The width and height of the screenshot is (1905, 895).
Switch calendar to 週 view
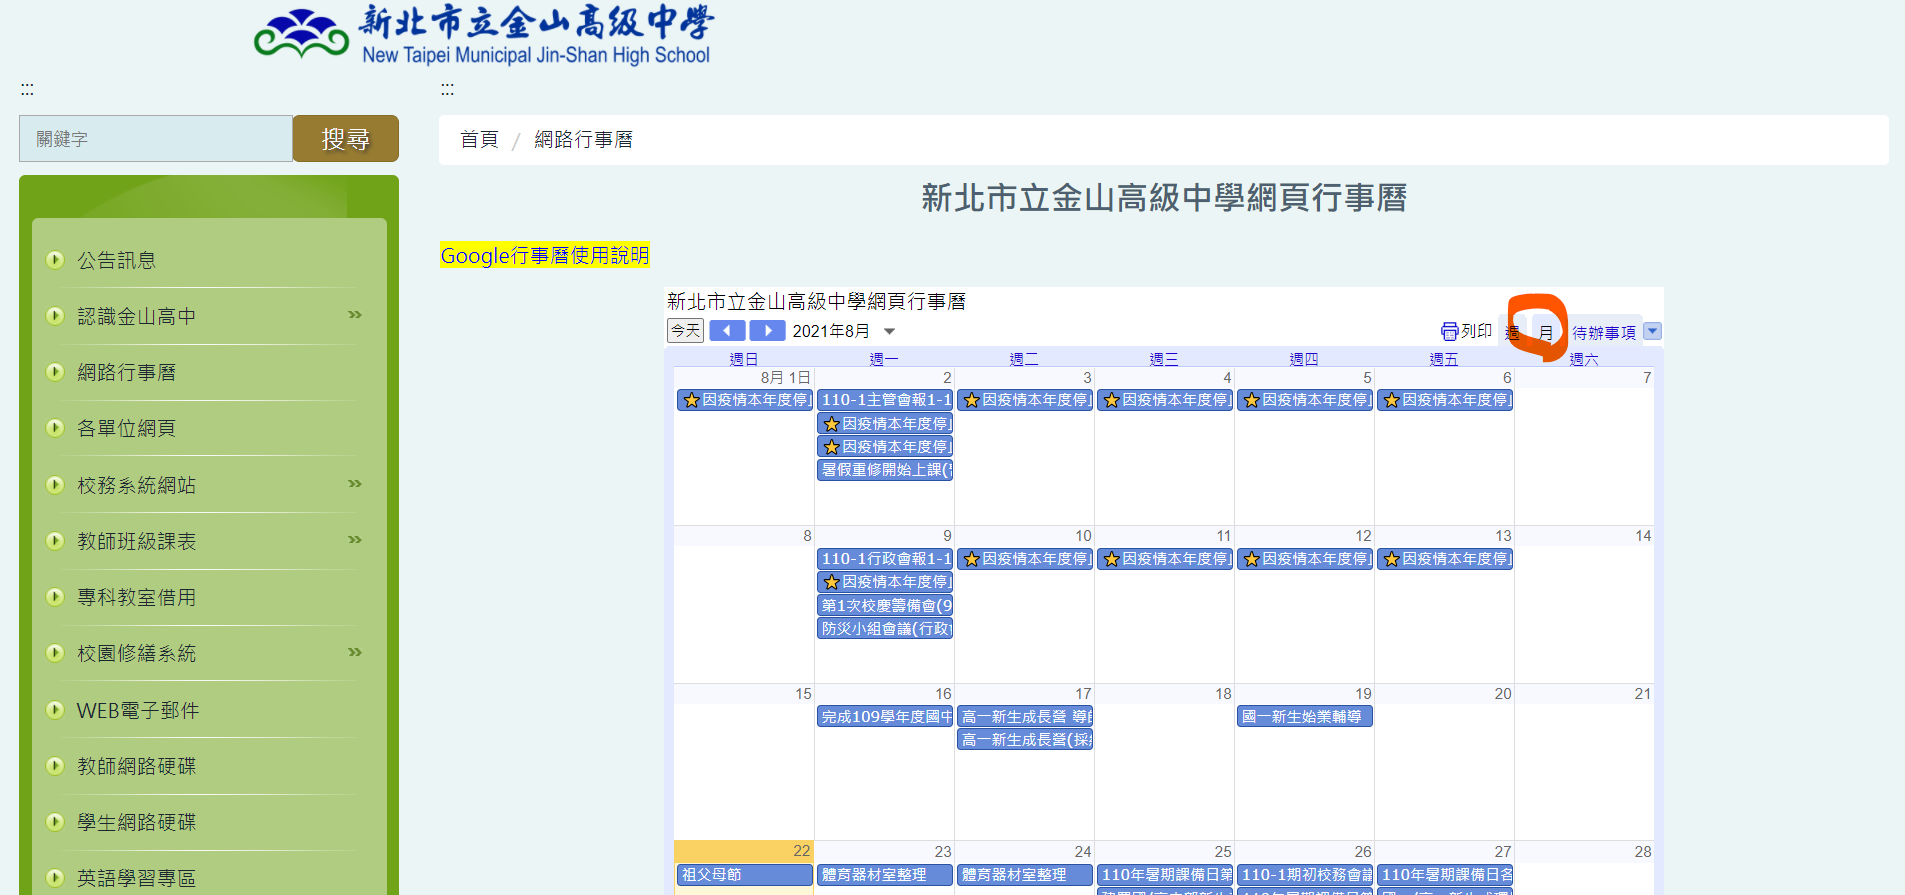point(1512,332)
